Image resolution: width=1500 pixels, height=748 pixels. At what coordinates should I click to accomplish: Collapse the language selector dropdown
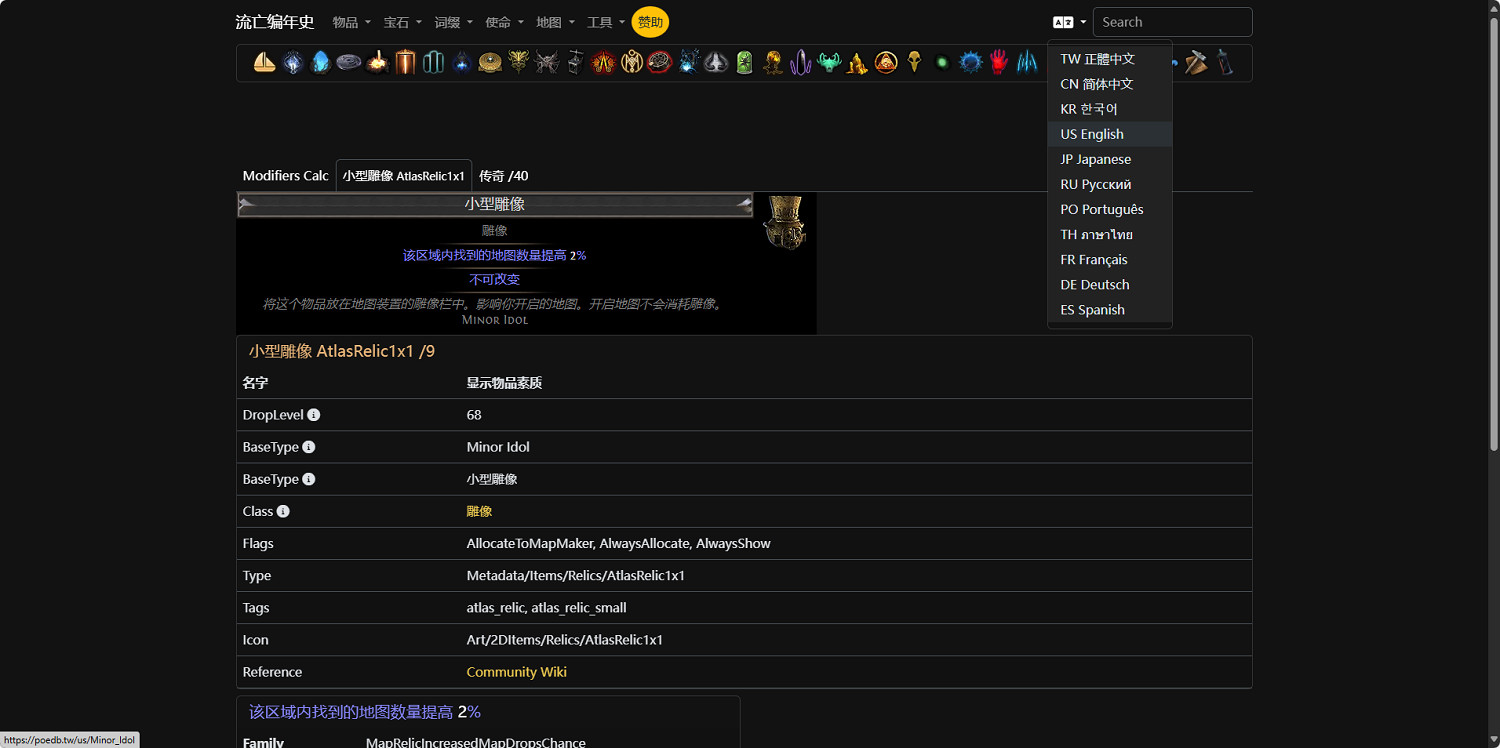[x=1069, y=22]
